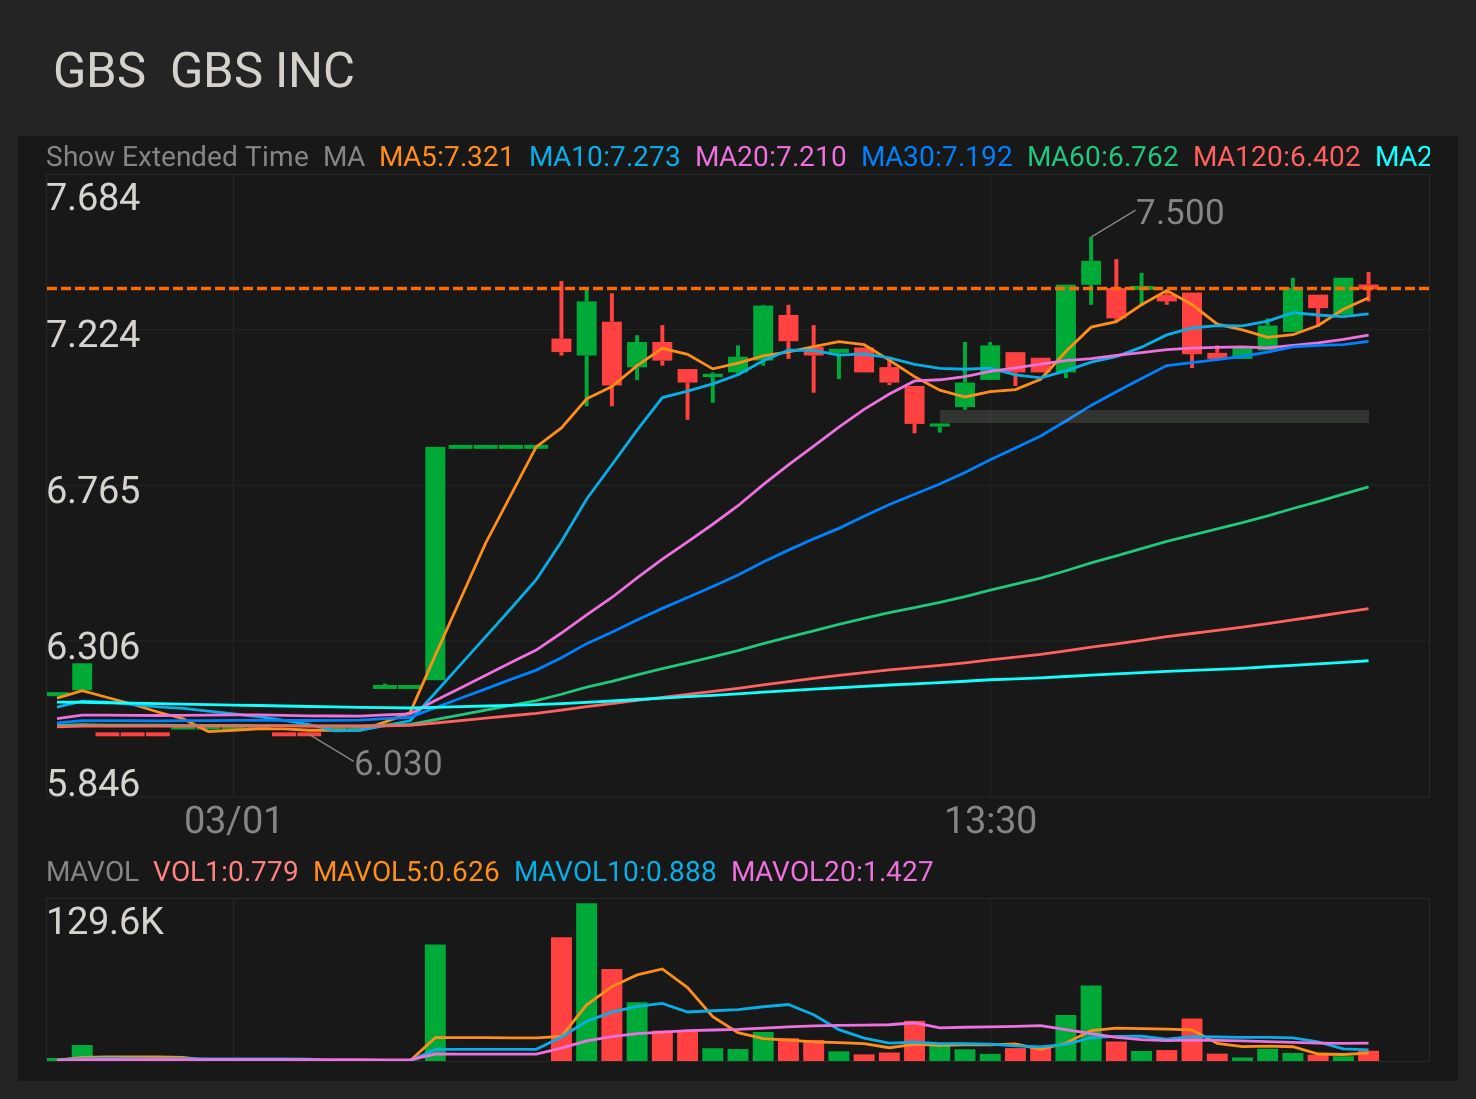Click the 6.030 low price marker

click(398, 763)
